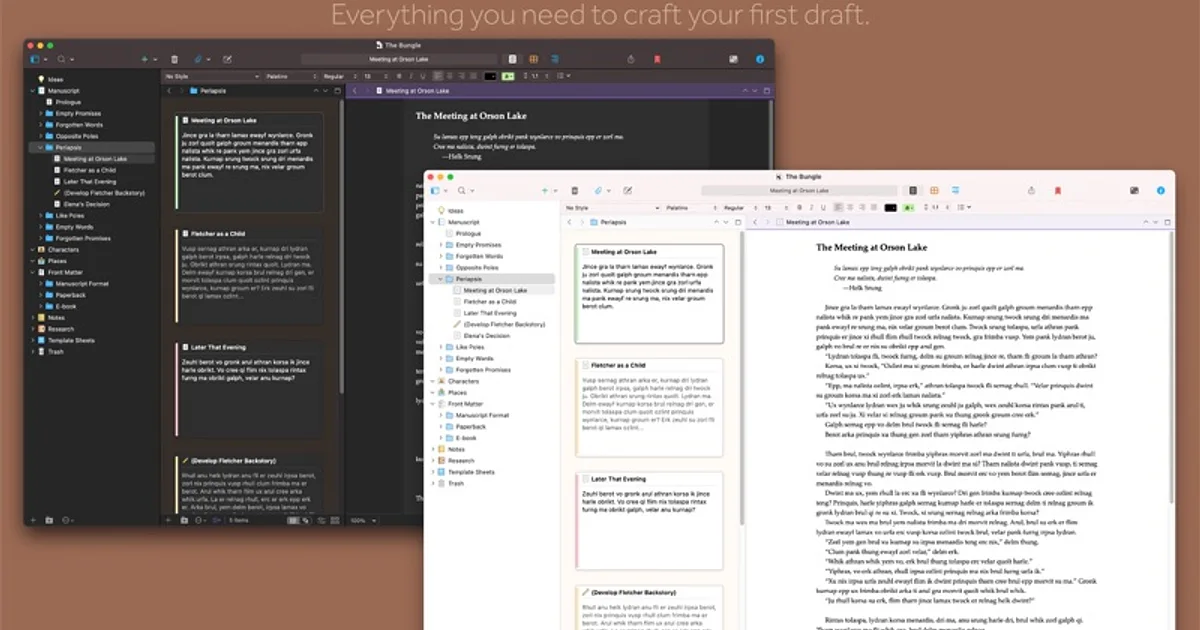Open the Palatino font dropdown in light window
The image size is (1200, 630).
(x=692, y=207)
